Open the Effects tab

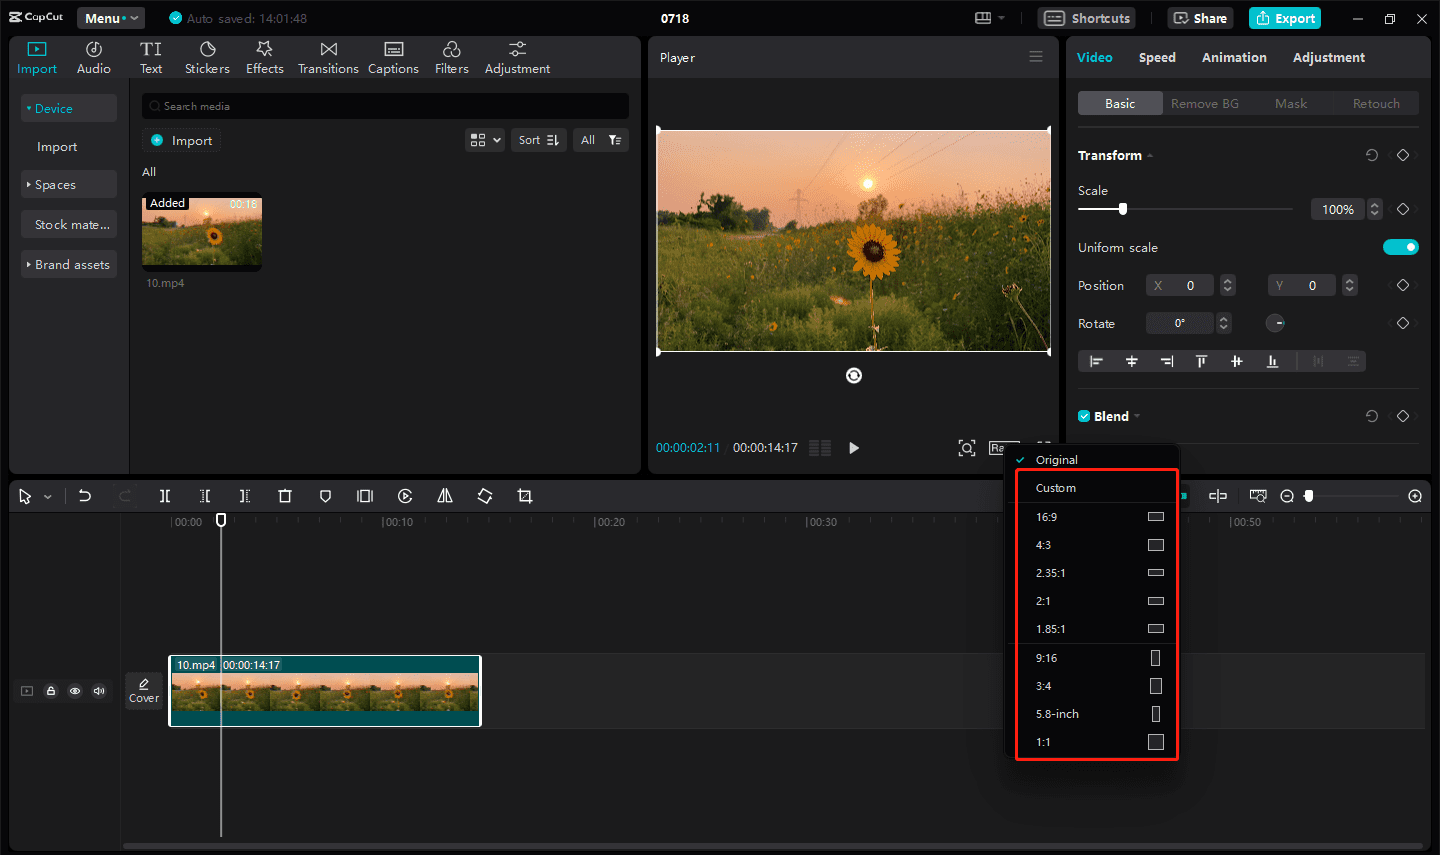coord(265,58)
